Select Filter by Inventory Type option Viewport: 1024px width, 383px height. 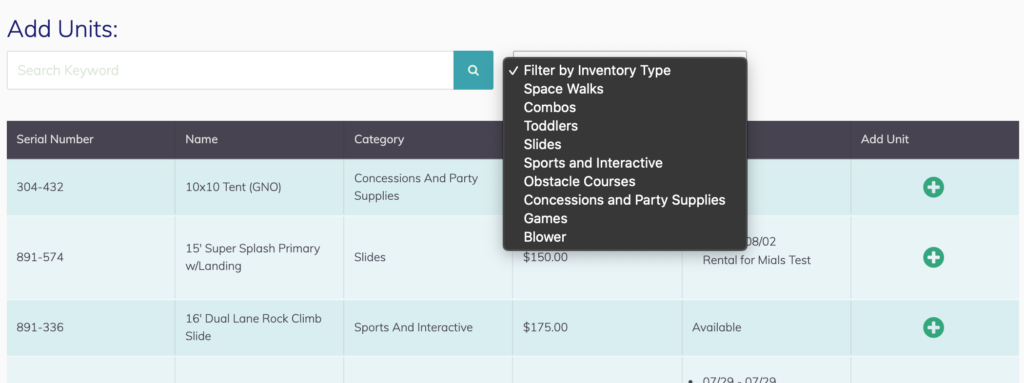coord(625,70)
